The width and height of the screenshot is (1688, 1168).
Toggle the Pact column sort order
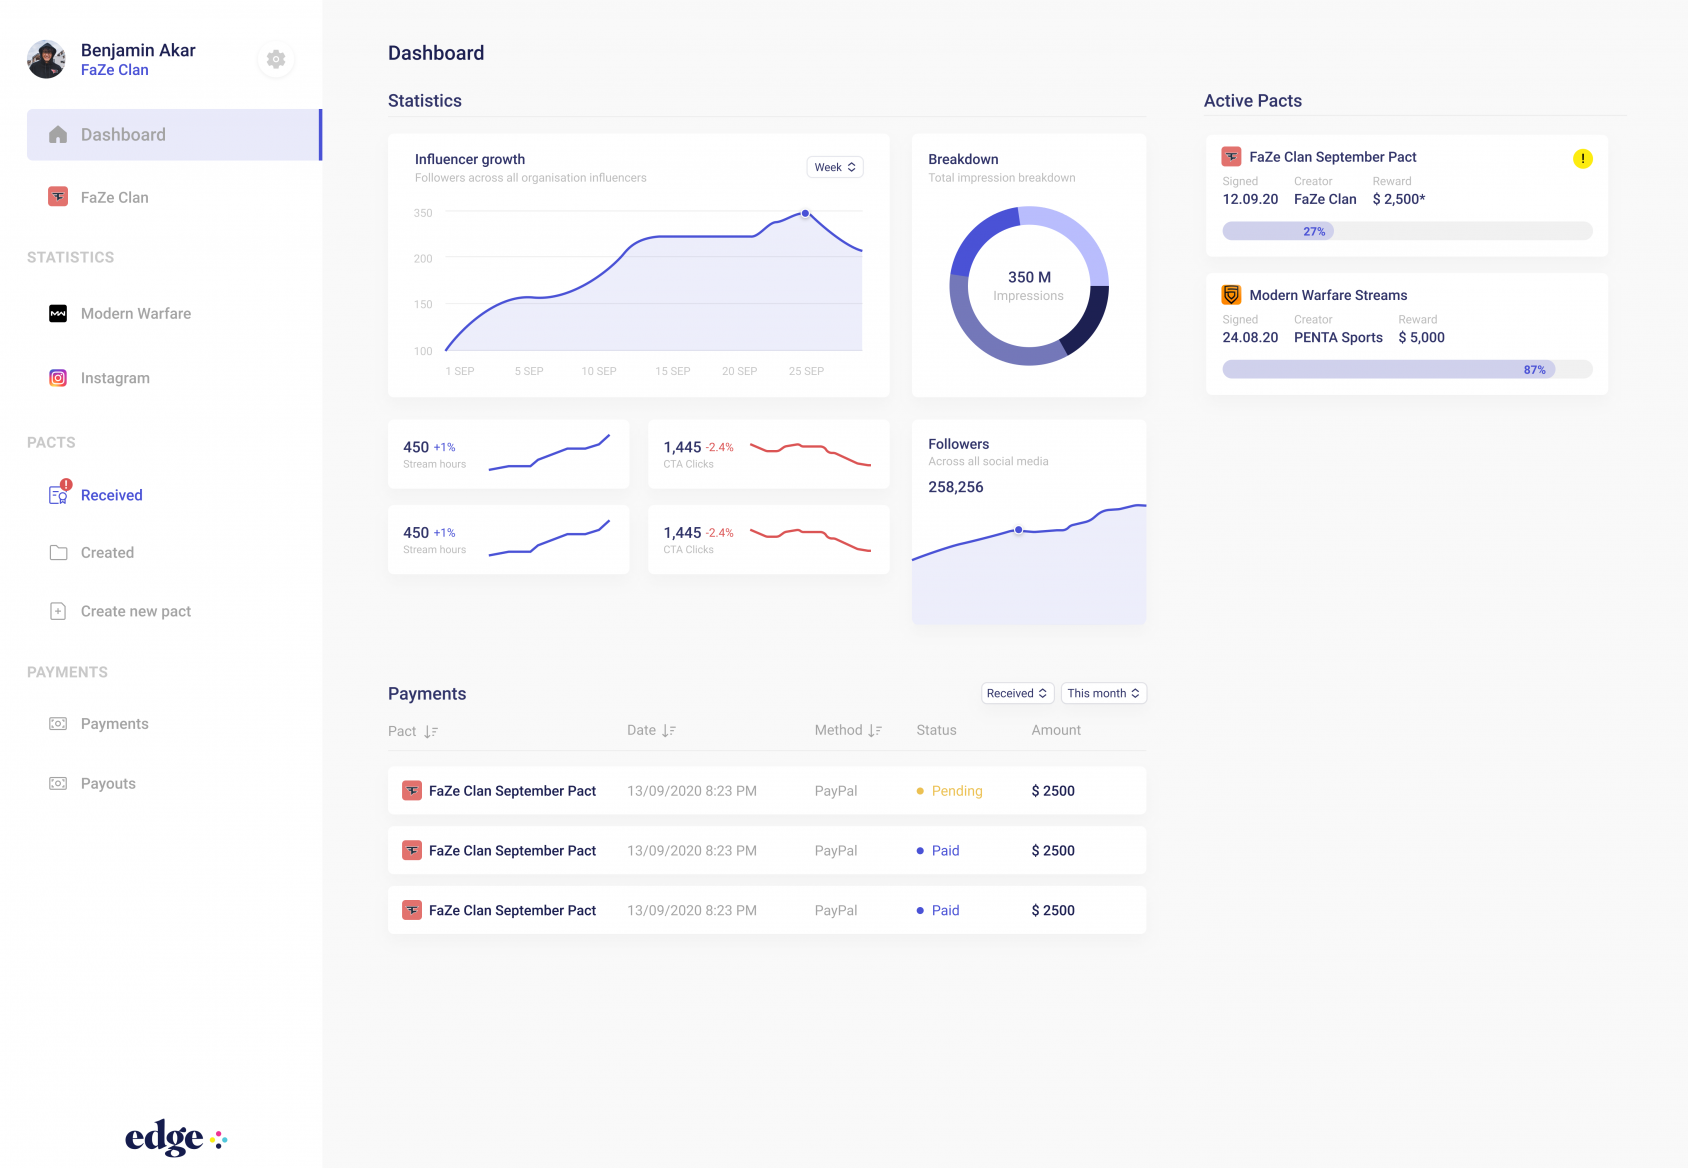click(429, 730)
